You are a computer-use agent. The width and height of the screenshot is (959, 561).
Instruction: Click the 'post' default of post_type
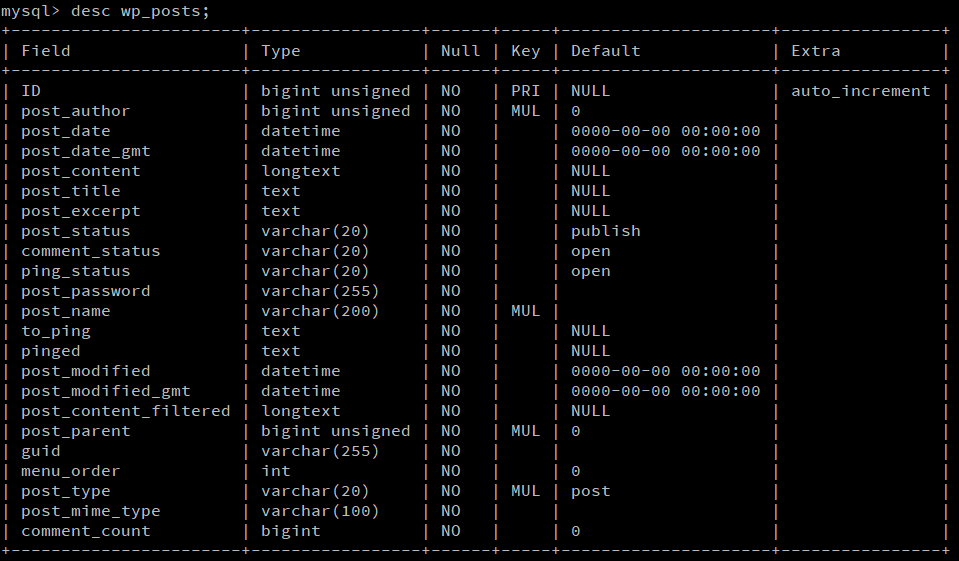click(591, 491)
